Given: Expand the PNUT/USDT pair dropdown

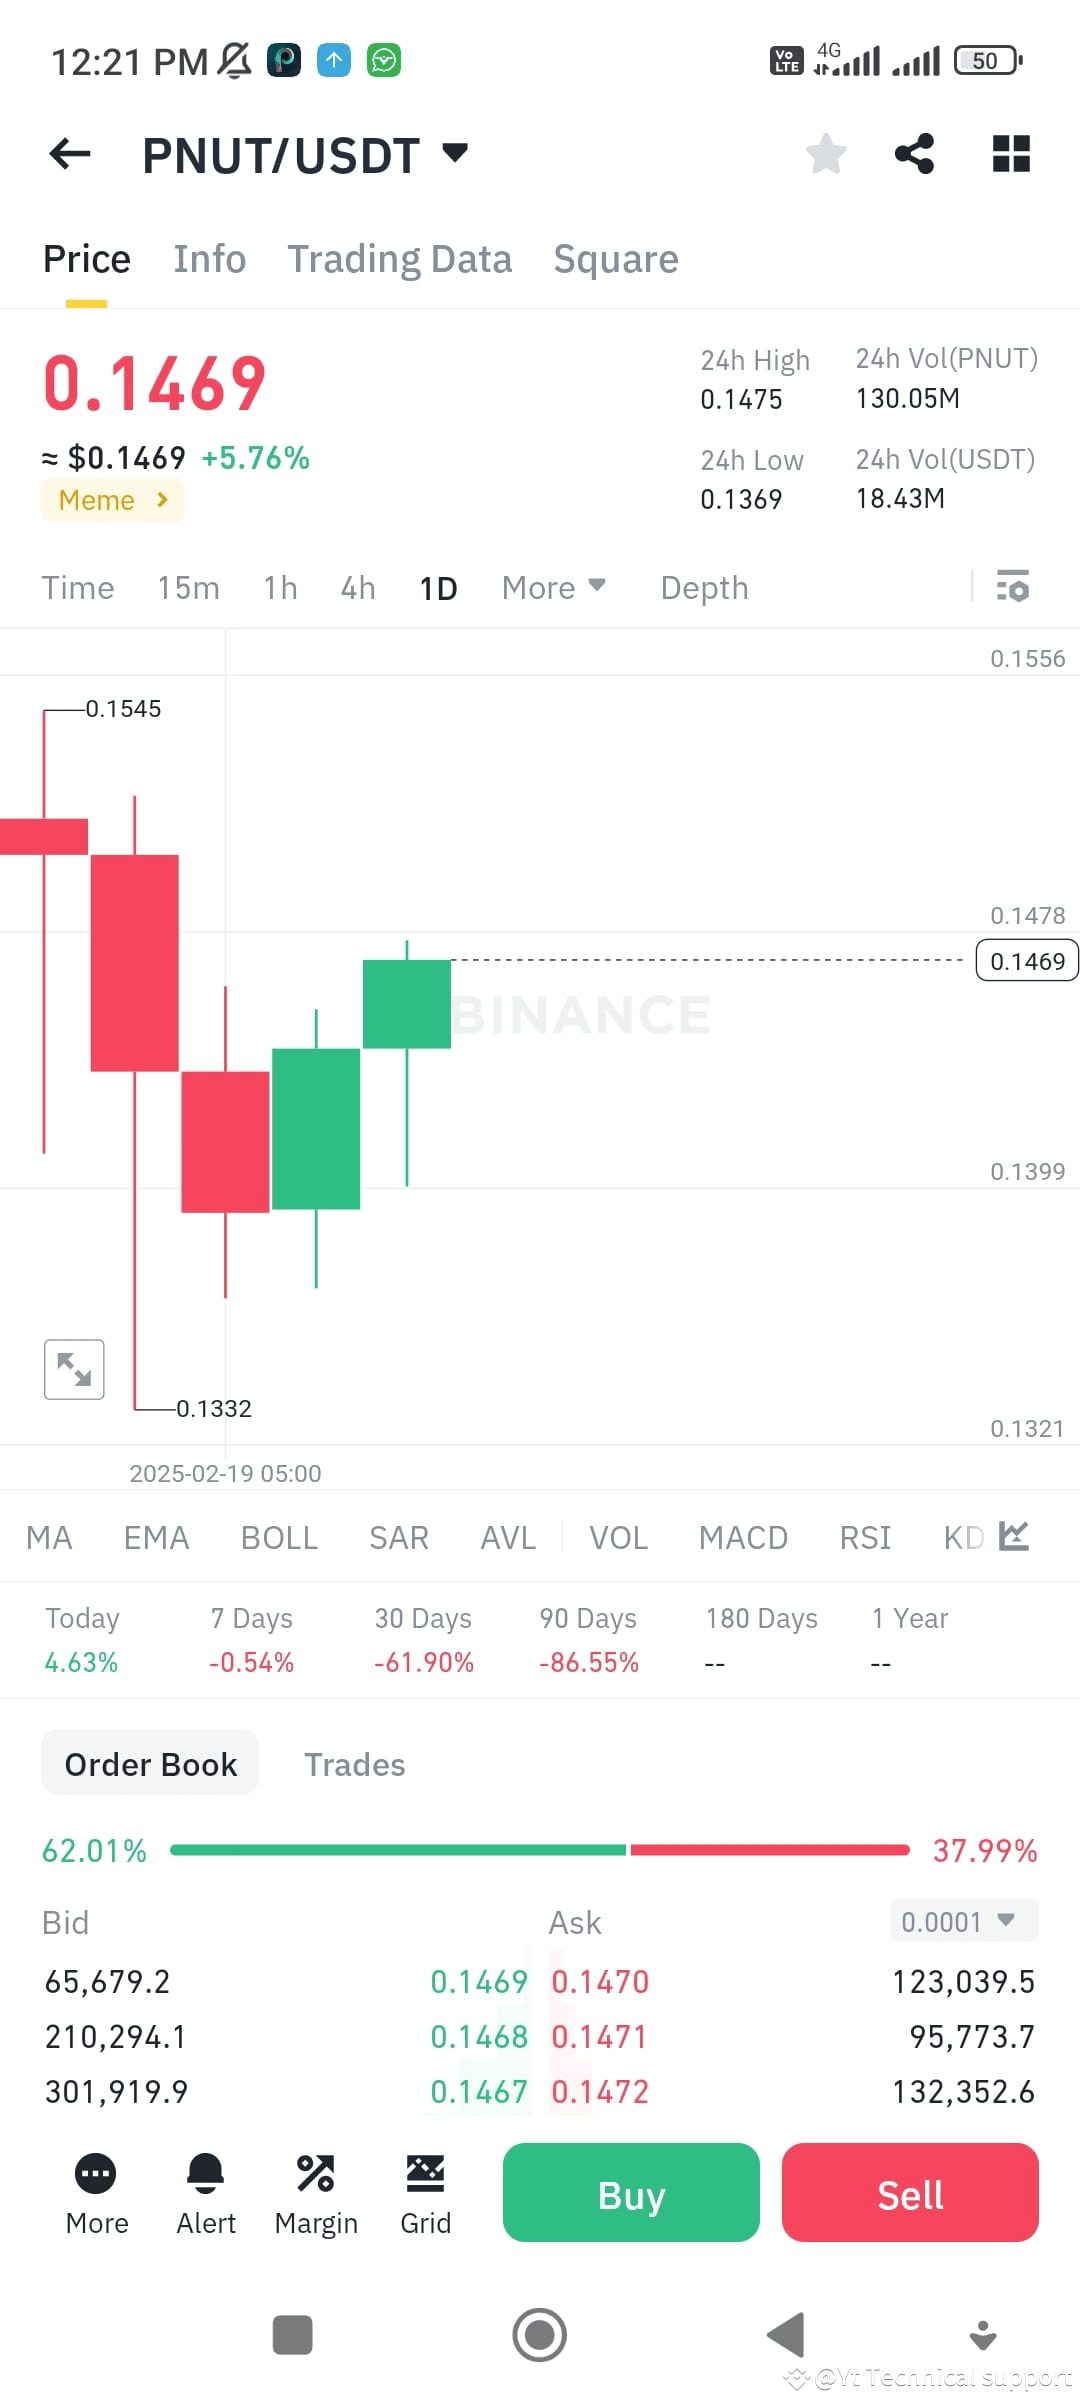Looking at the screenshot, I should (455, 153).
